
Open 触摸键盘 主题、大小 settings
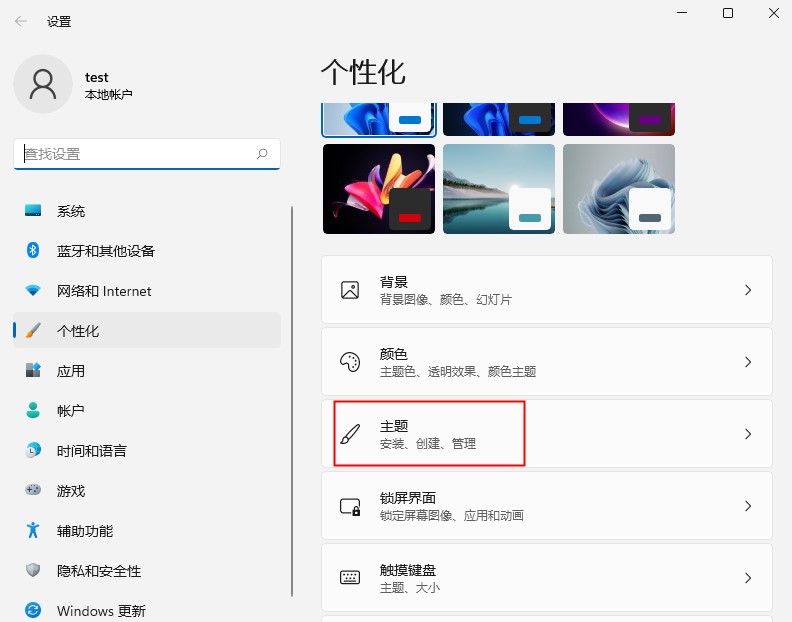[547, 578]
